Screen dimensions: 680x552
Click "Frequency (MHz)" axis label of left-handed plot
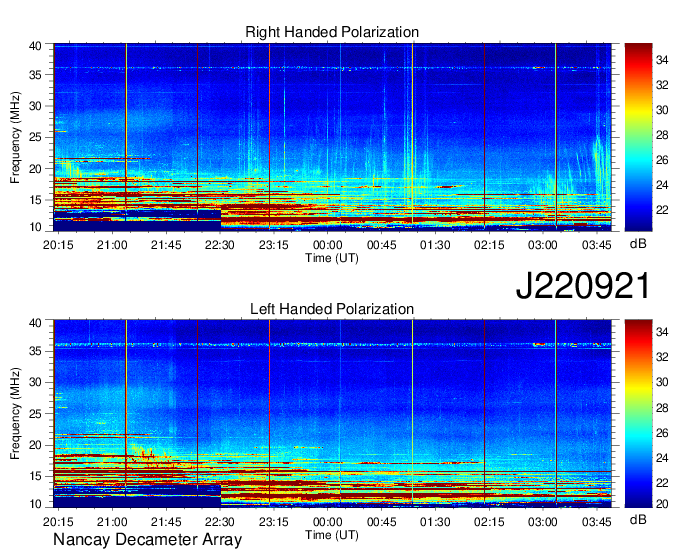click(x=15, y=414)
